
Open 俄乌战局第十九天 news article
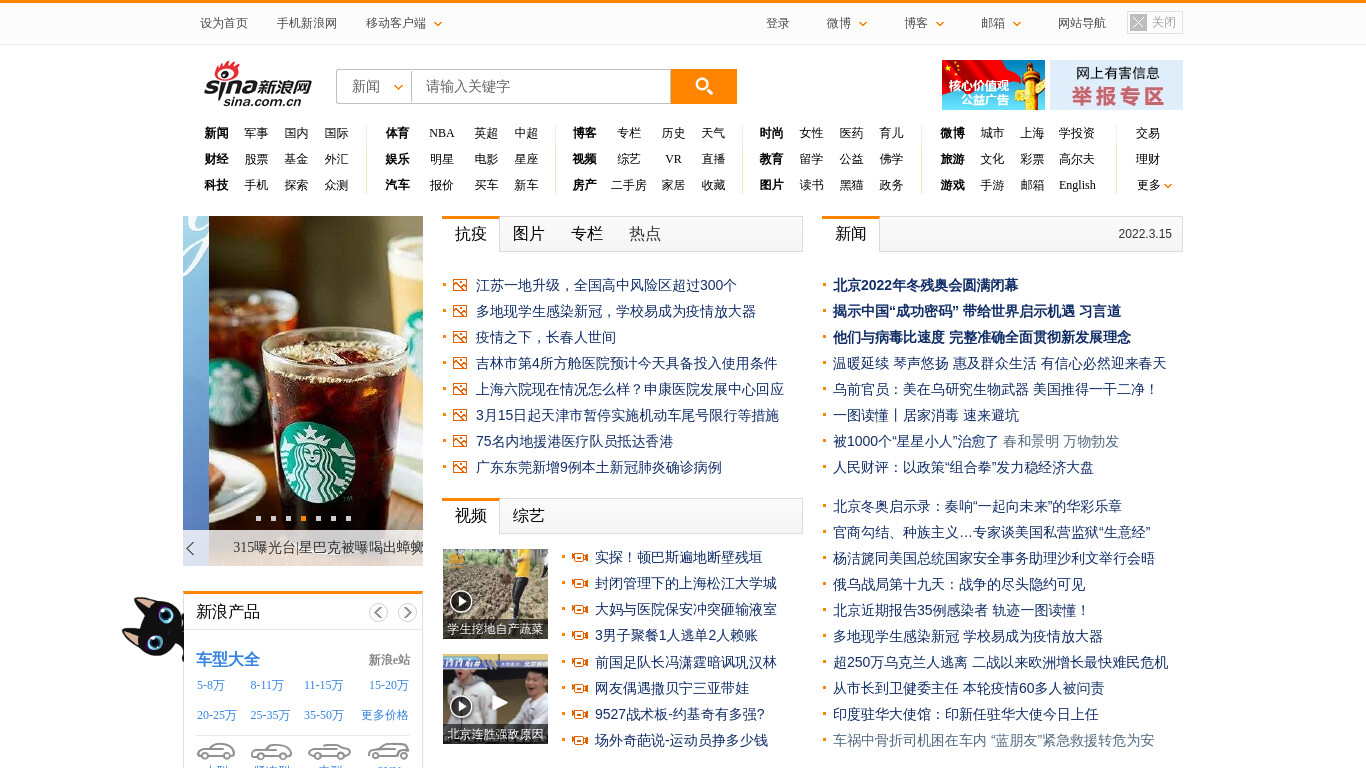(x=959, y=584)
